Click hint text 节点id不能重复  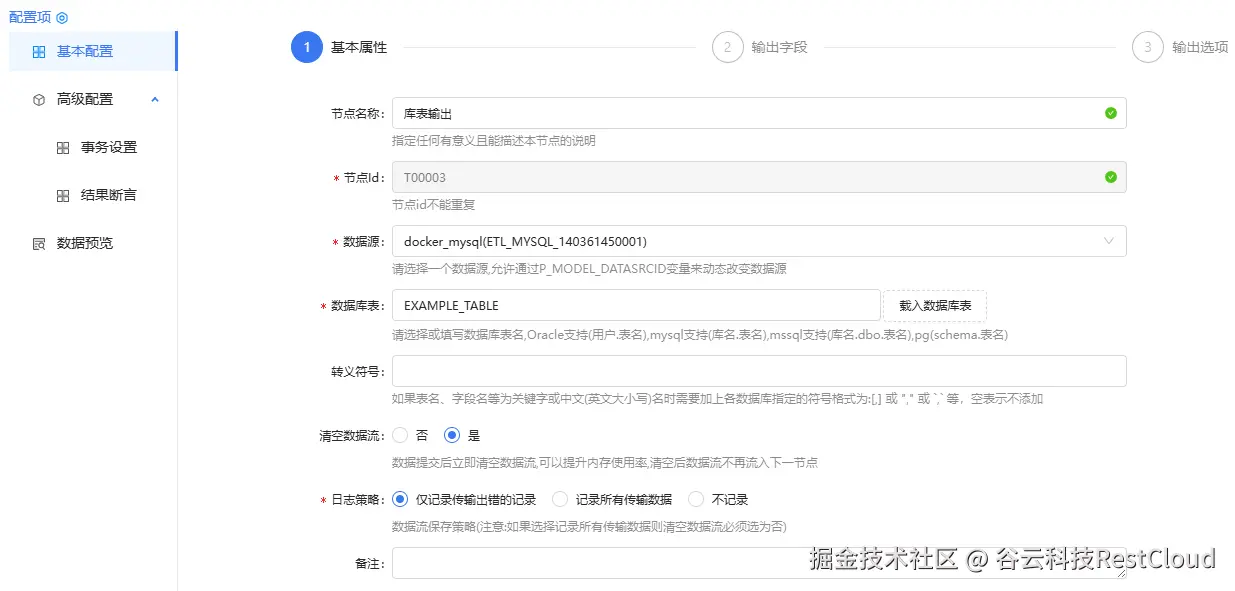pyautogui.click(x=433, y=205)
